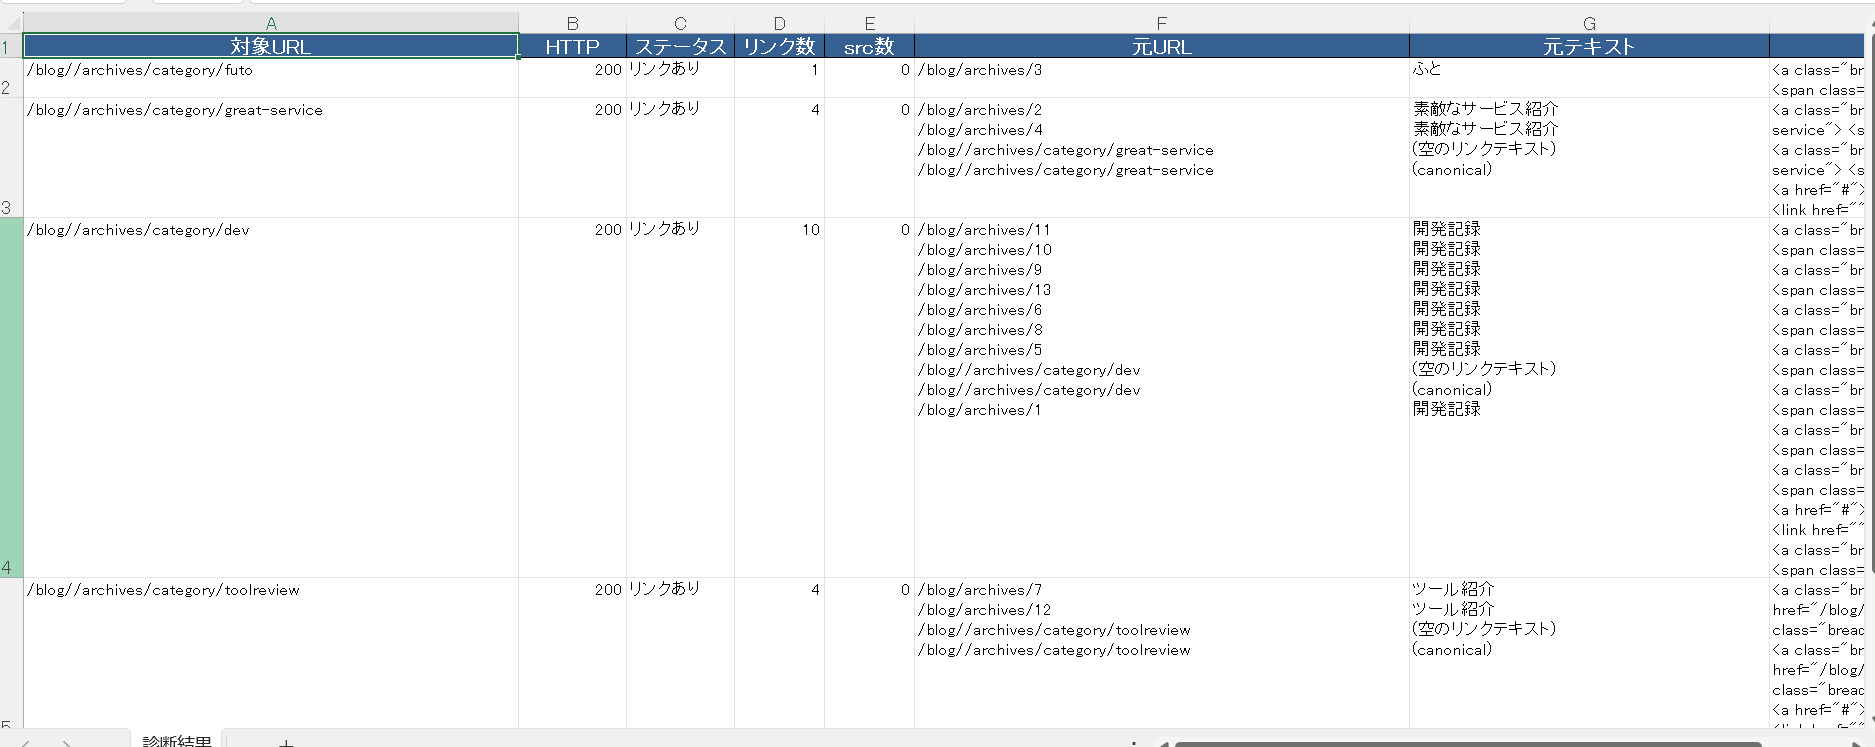Image resolution: width=1875 pixels, height=747 pixels.
Task: Click the 元テキスト header cell
Action: [1588, 46]
